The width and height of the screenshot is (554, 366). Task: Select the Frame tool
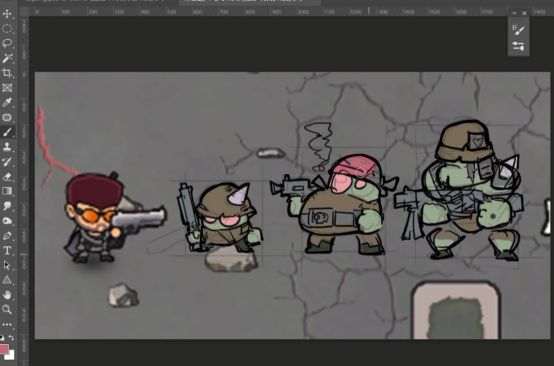[x=7, y=88]
